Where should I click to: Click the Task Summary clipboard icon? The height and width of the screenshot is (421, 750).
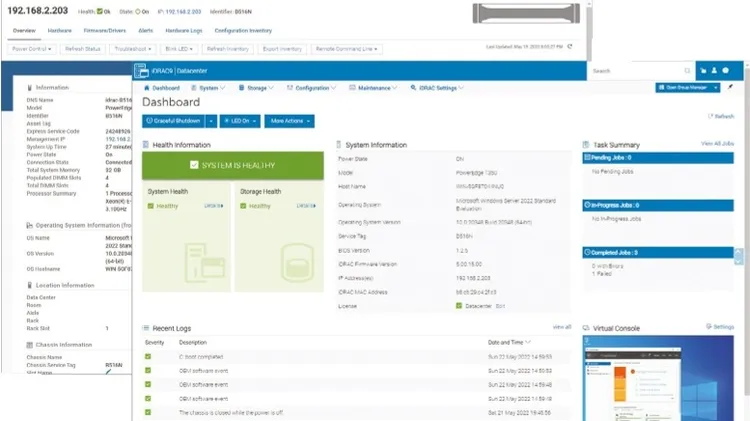click(x=586, y=145)
